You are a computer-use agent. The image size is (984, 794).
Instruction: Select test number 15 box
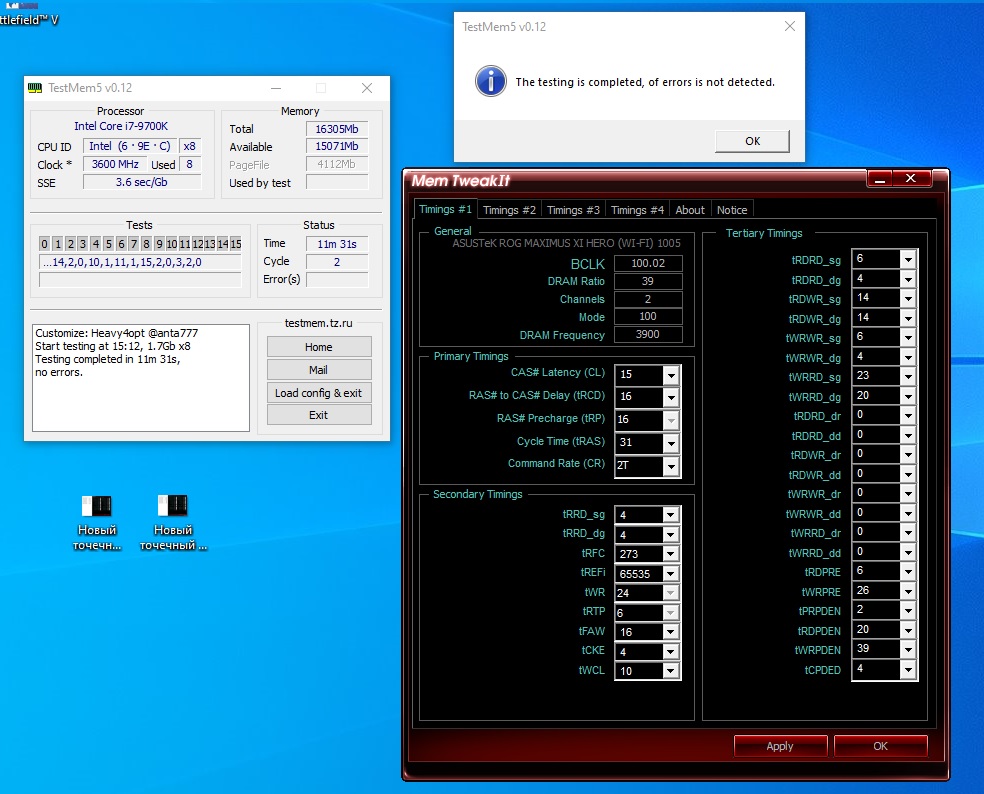click(x=235, y=244)
